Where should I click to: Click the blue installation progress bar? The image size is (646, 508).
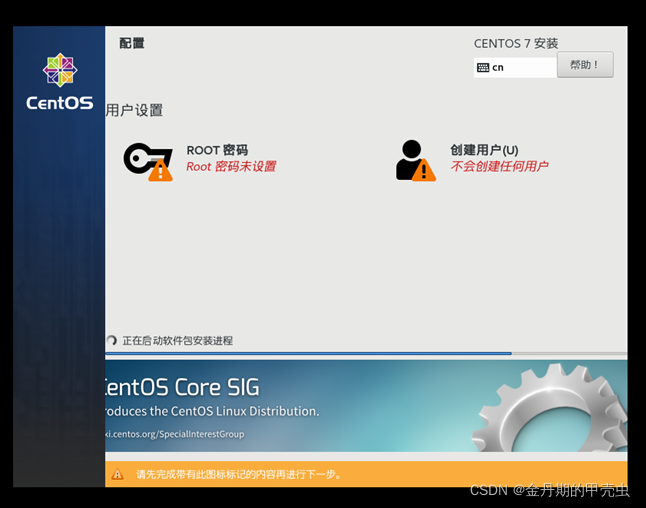(x=366, y=353)
